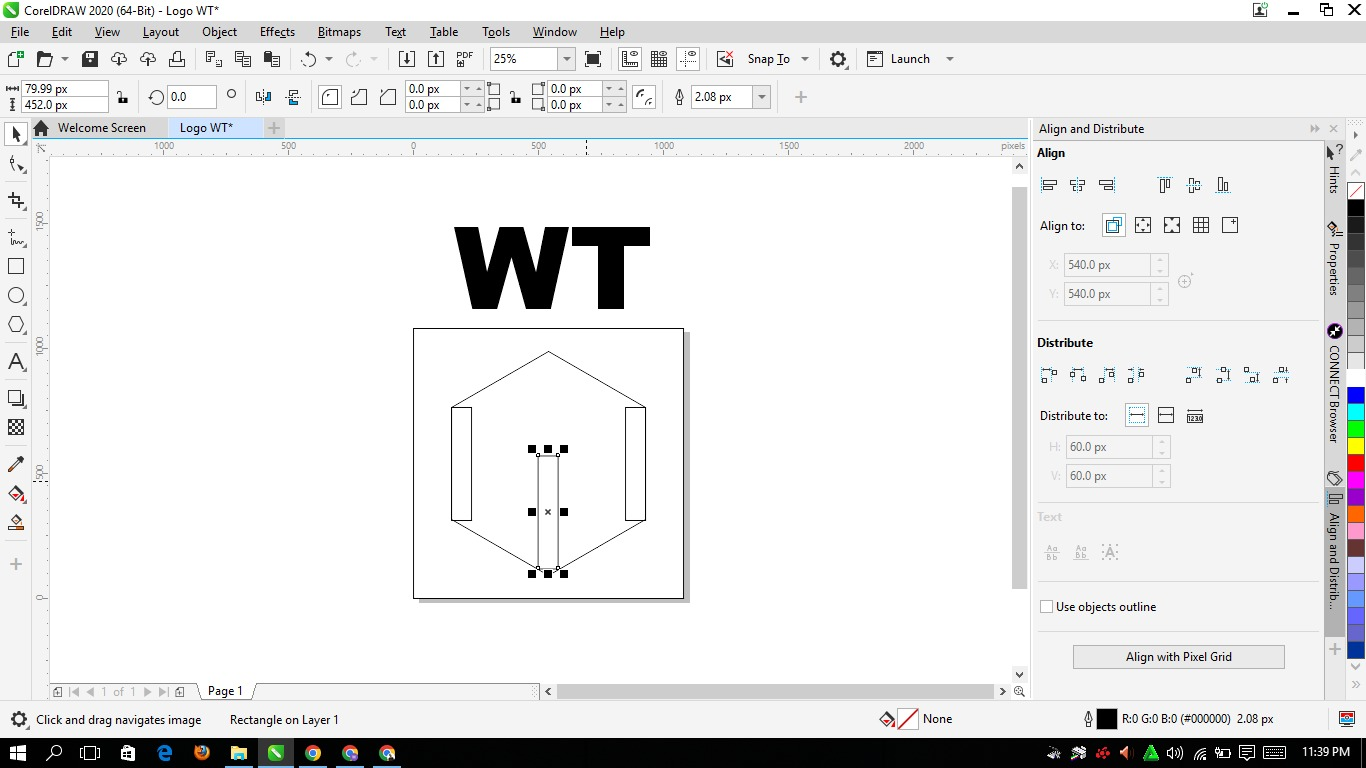
Task: Check Use objects outline
Action: 1046,607
